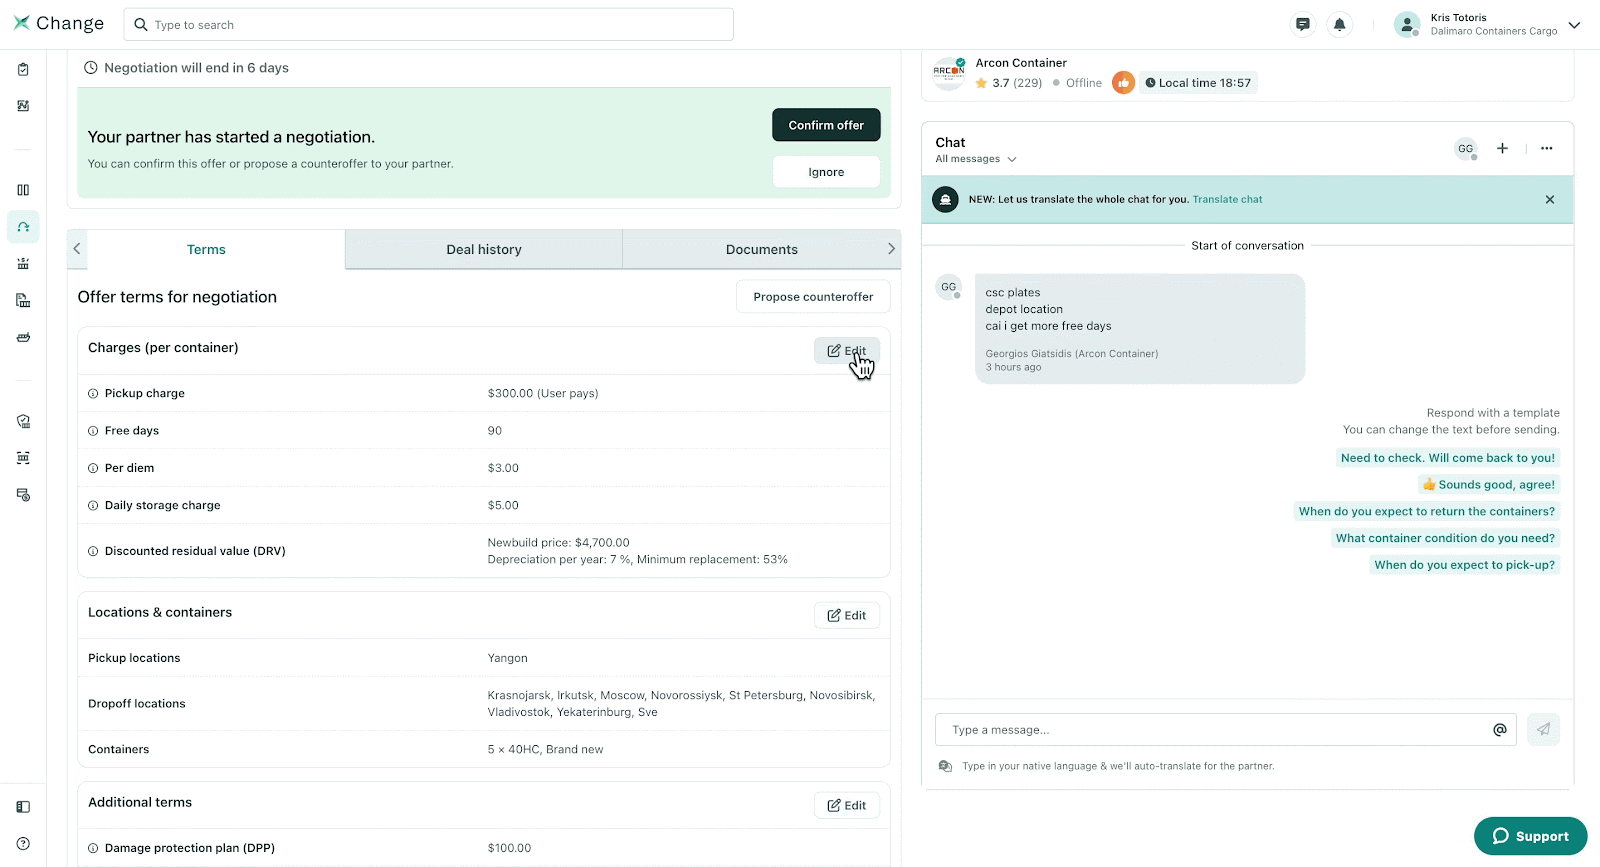Click the send message paper plane icon

[1543, 730]
